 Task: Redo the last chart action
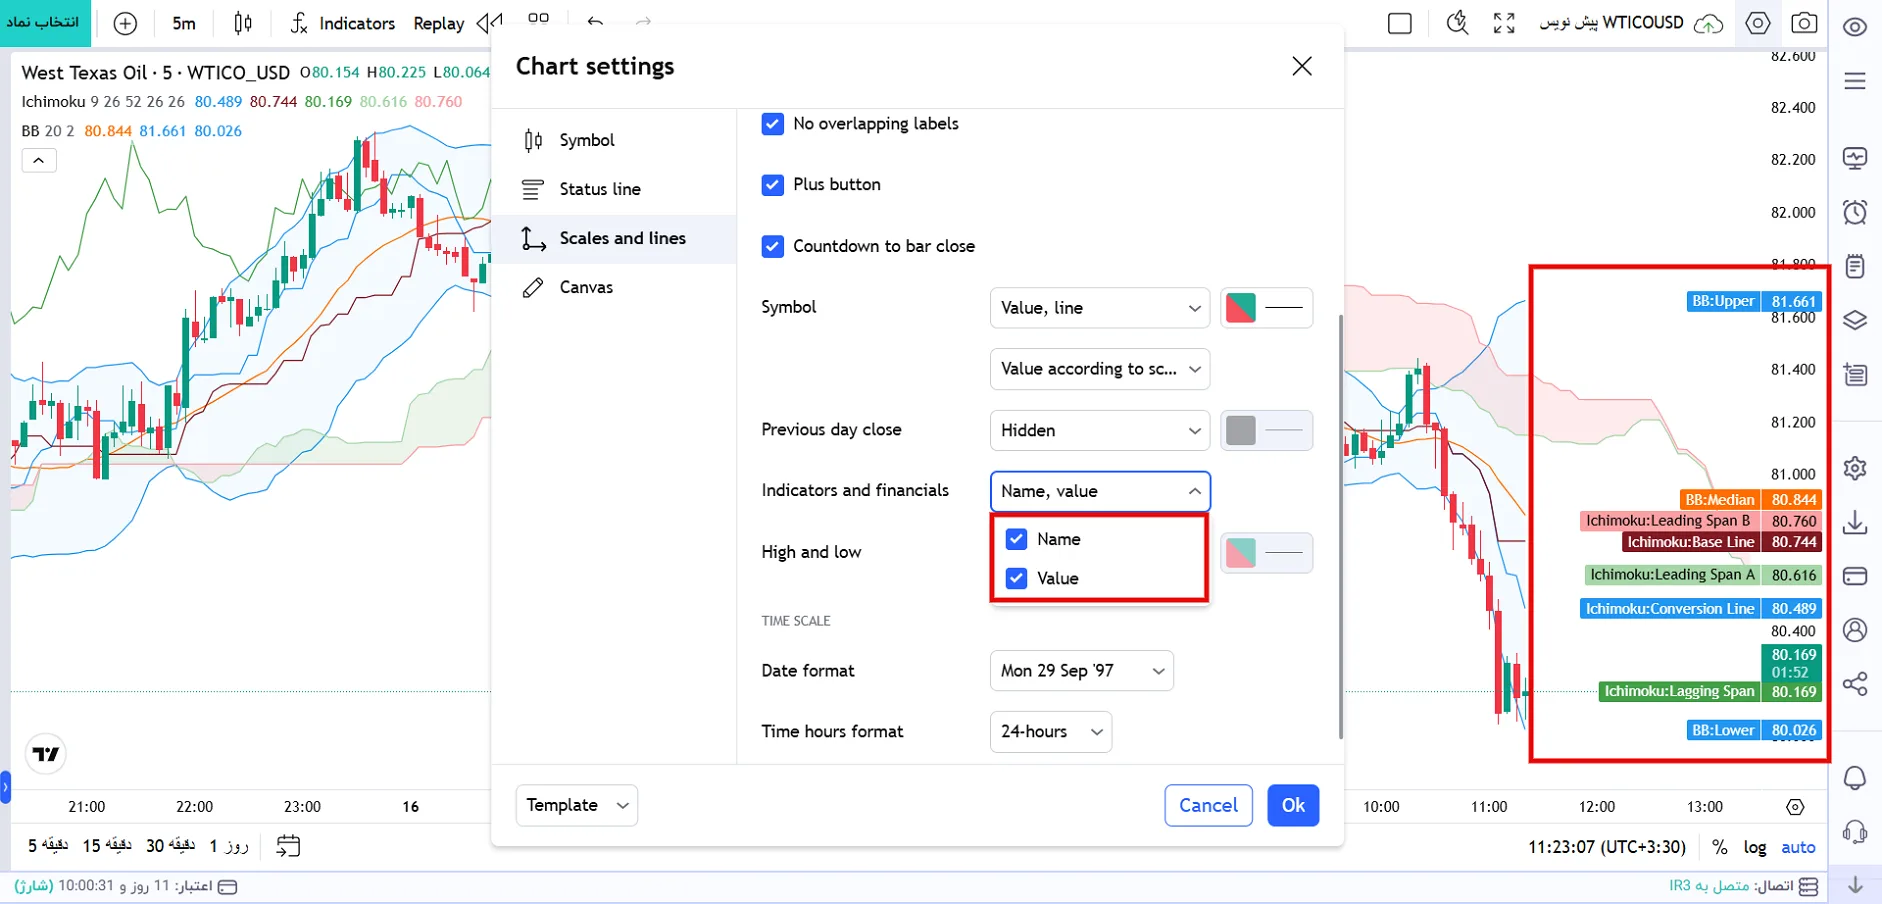pyautogui.click(x=643, y=22)
